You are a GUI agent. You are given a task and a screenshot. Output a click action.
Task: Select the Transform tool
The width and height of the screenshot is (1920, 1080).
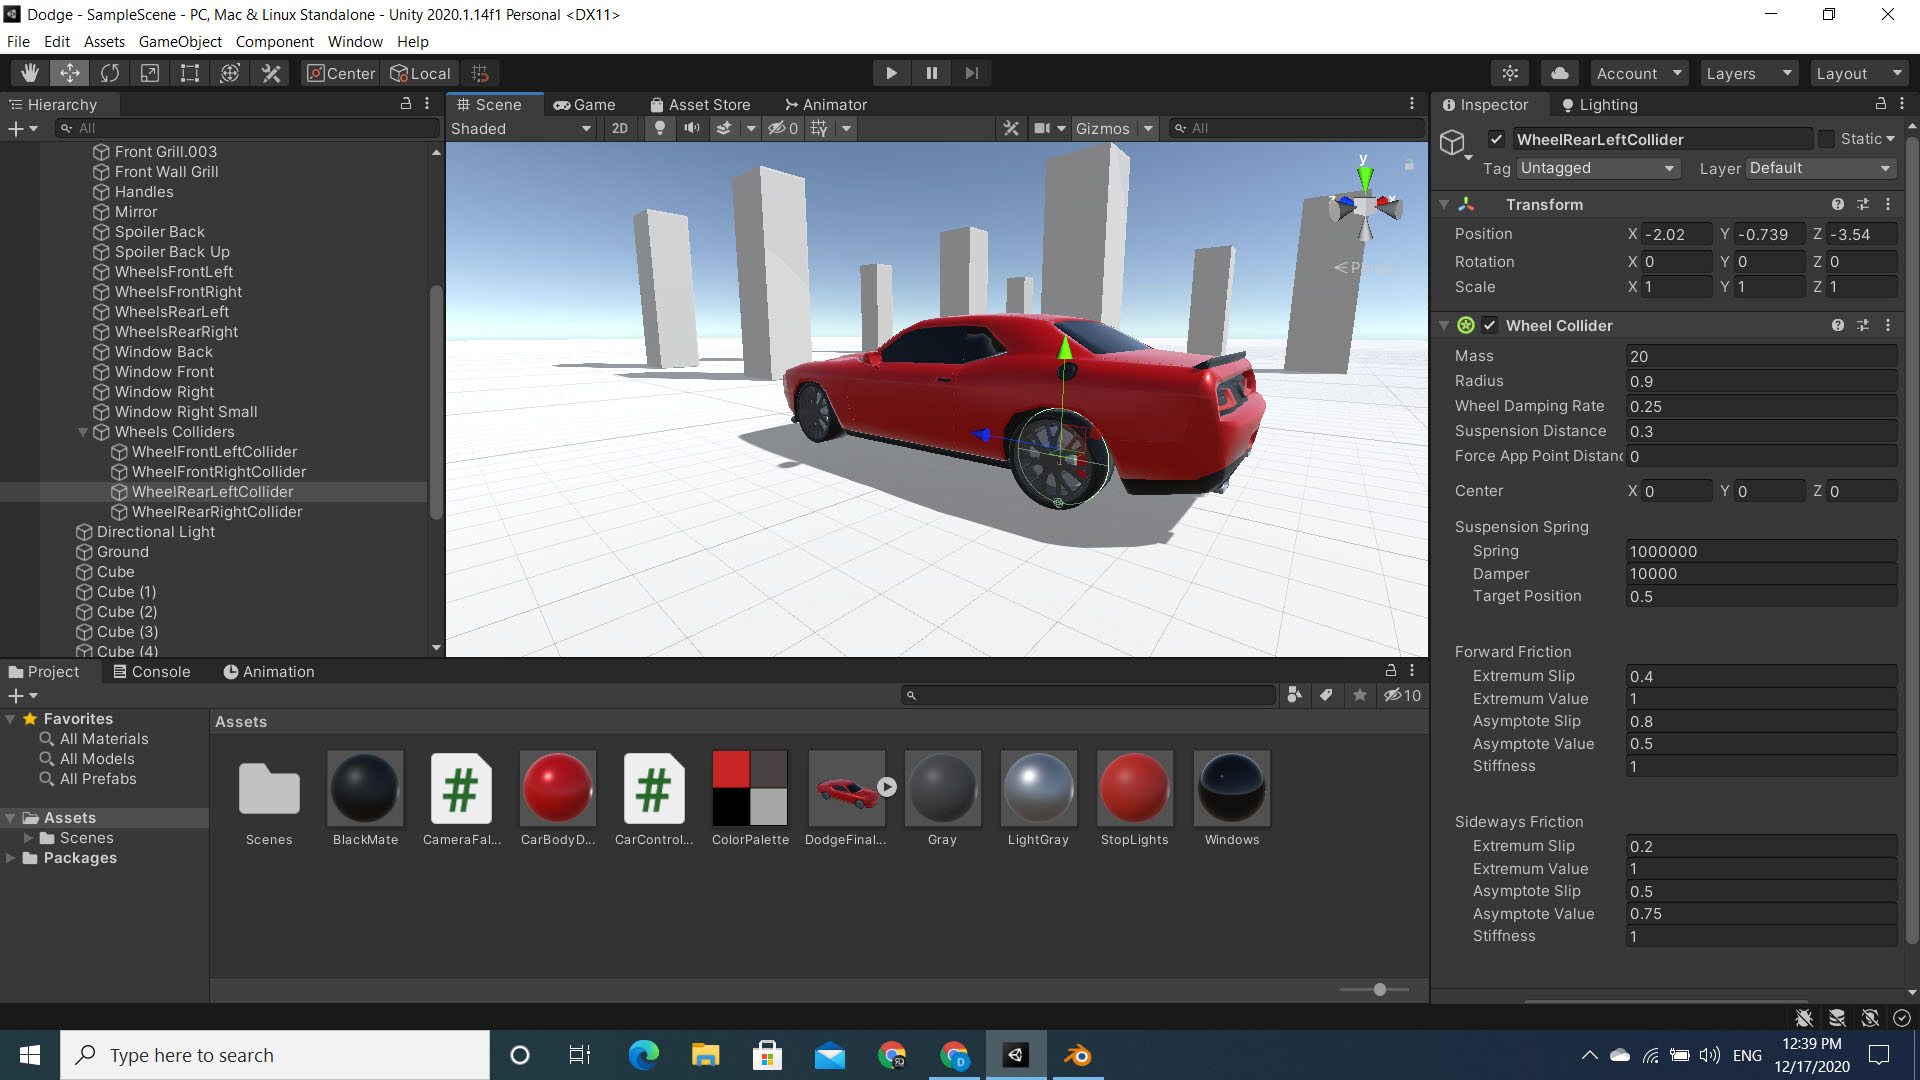(230, 73)
